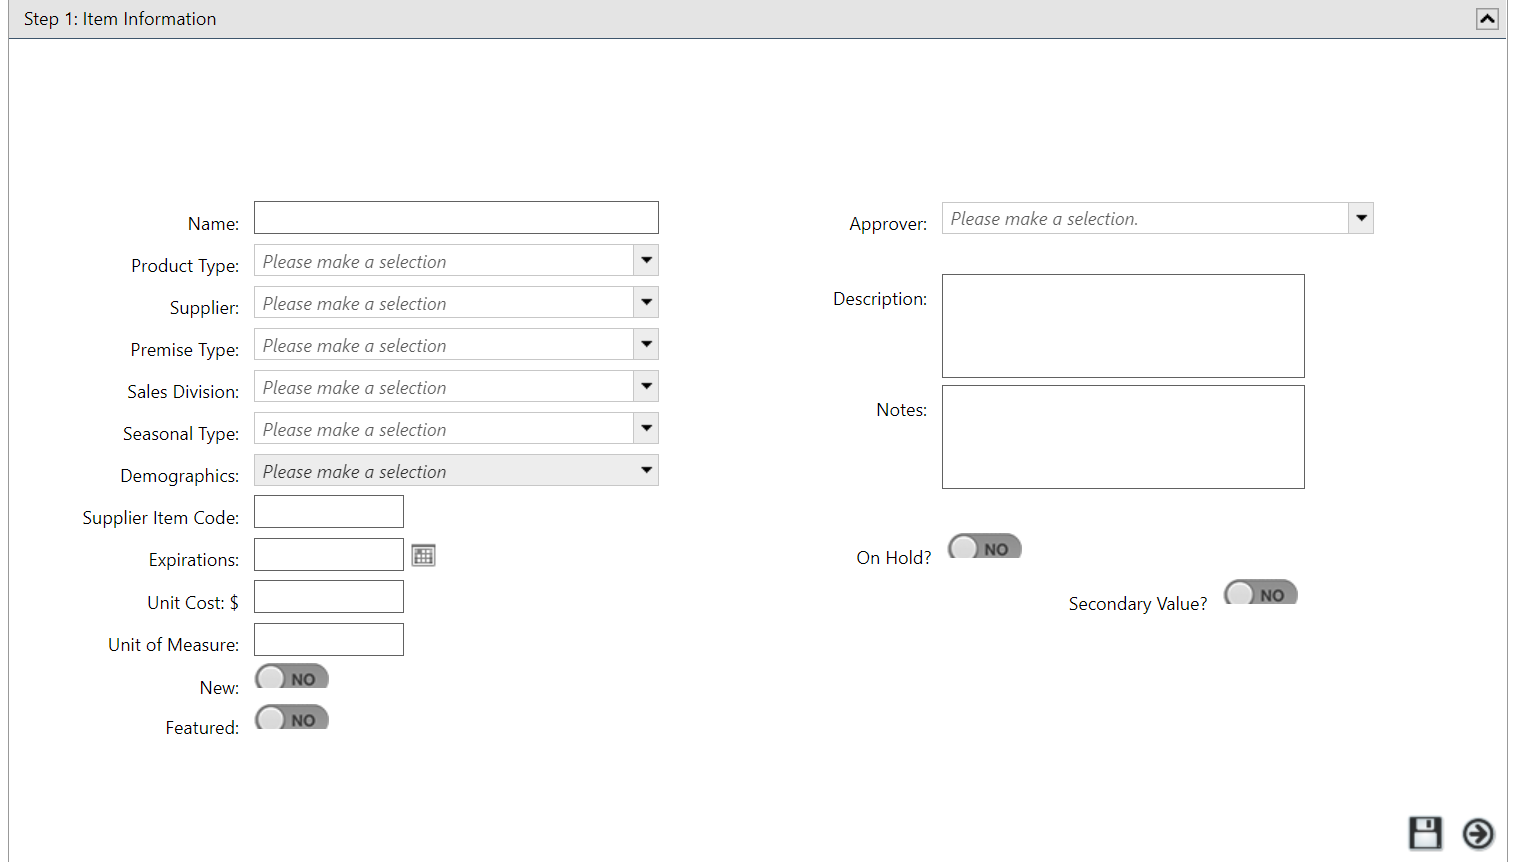Open the Expirations date picker calendar
1518x862 pixels.
[423, 554]
